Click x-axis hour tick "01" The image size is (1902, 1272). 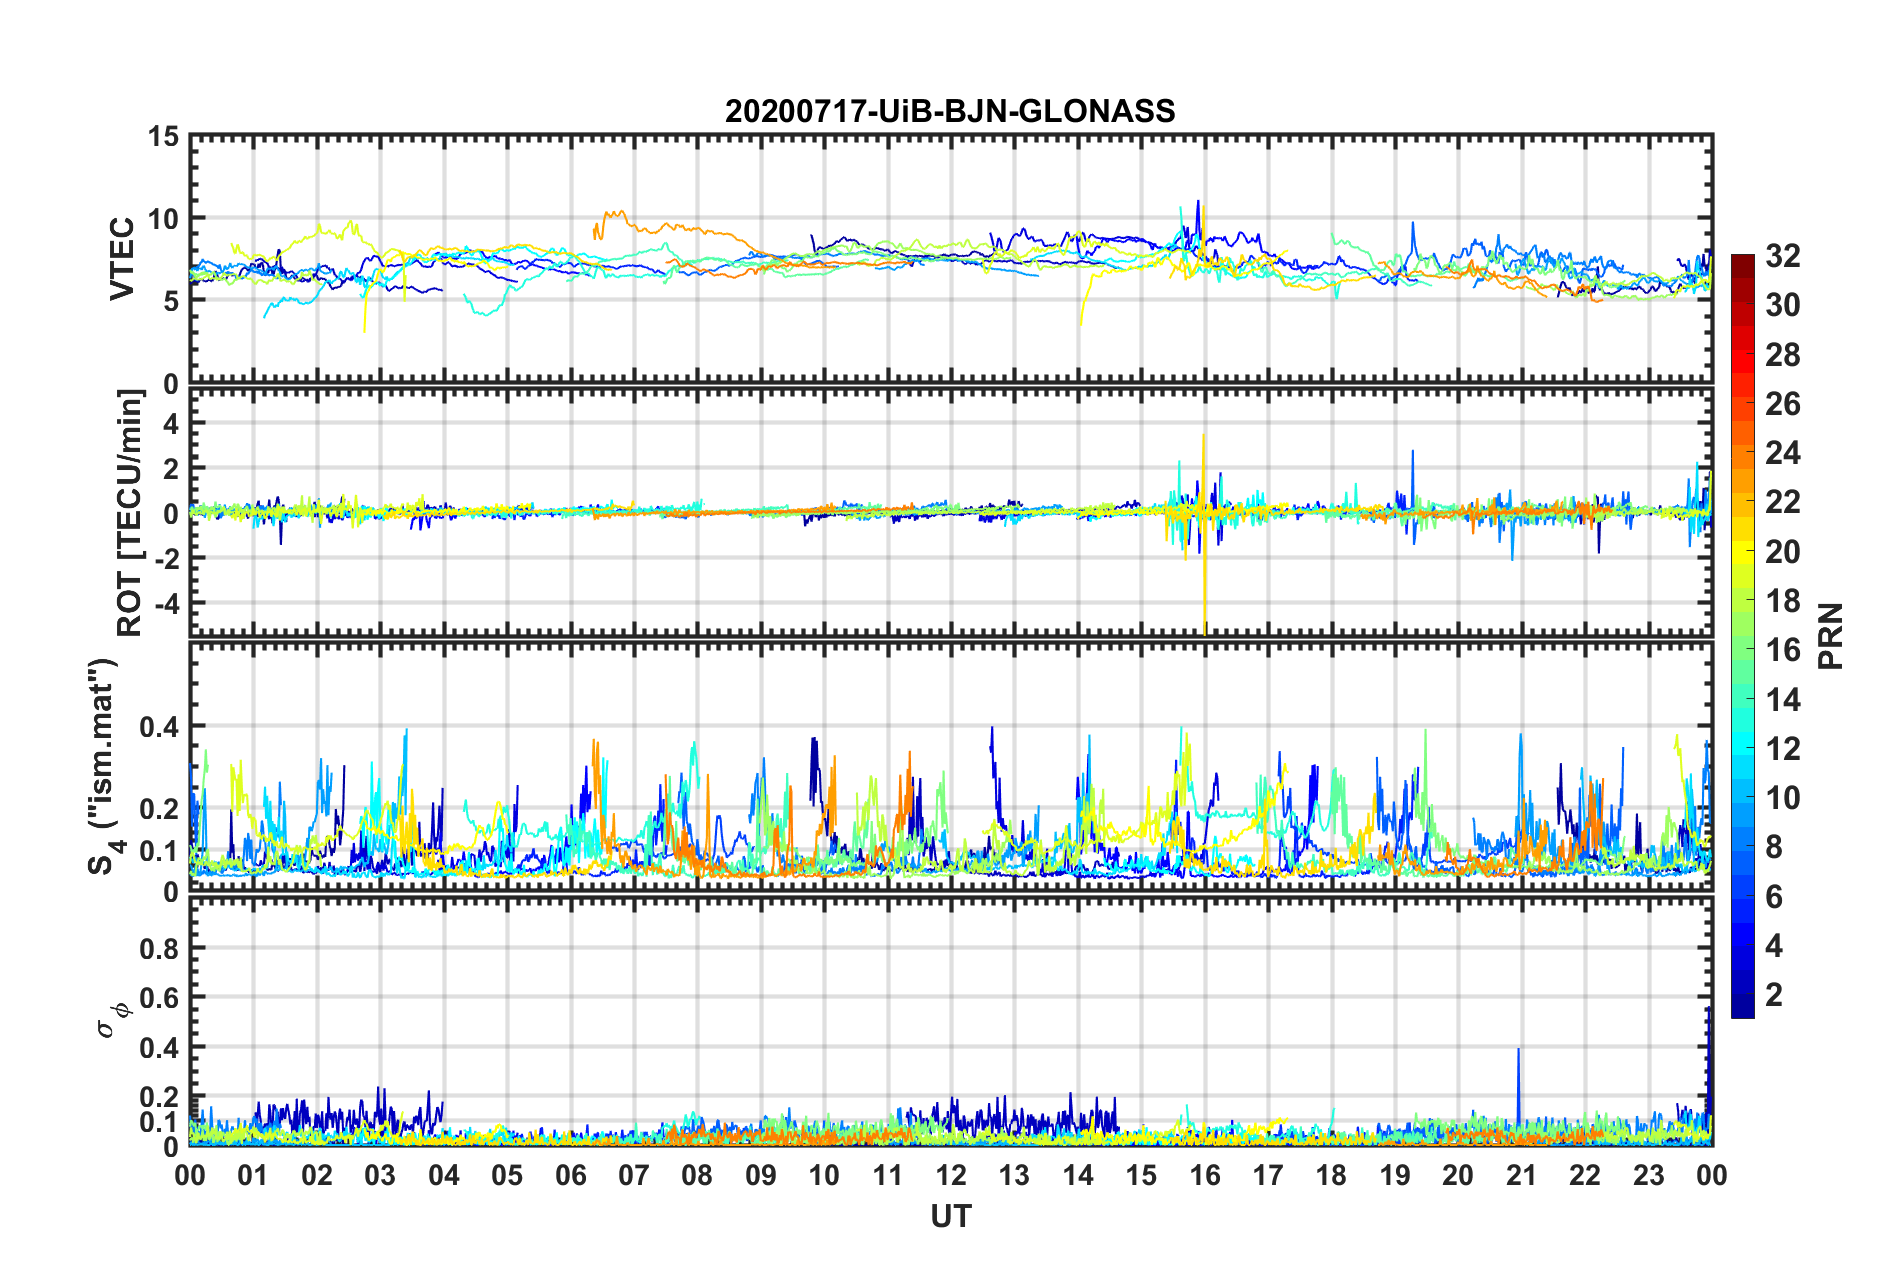click(253, 1175)
